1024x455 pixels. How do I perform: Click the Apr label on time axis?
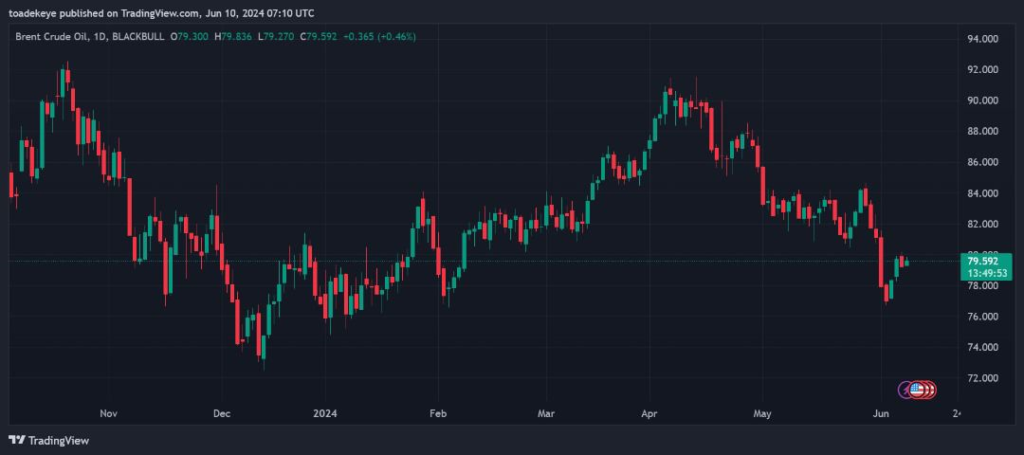coord(650,412)
